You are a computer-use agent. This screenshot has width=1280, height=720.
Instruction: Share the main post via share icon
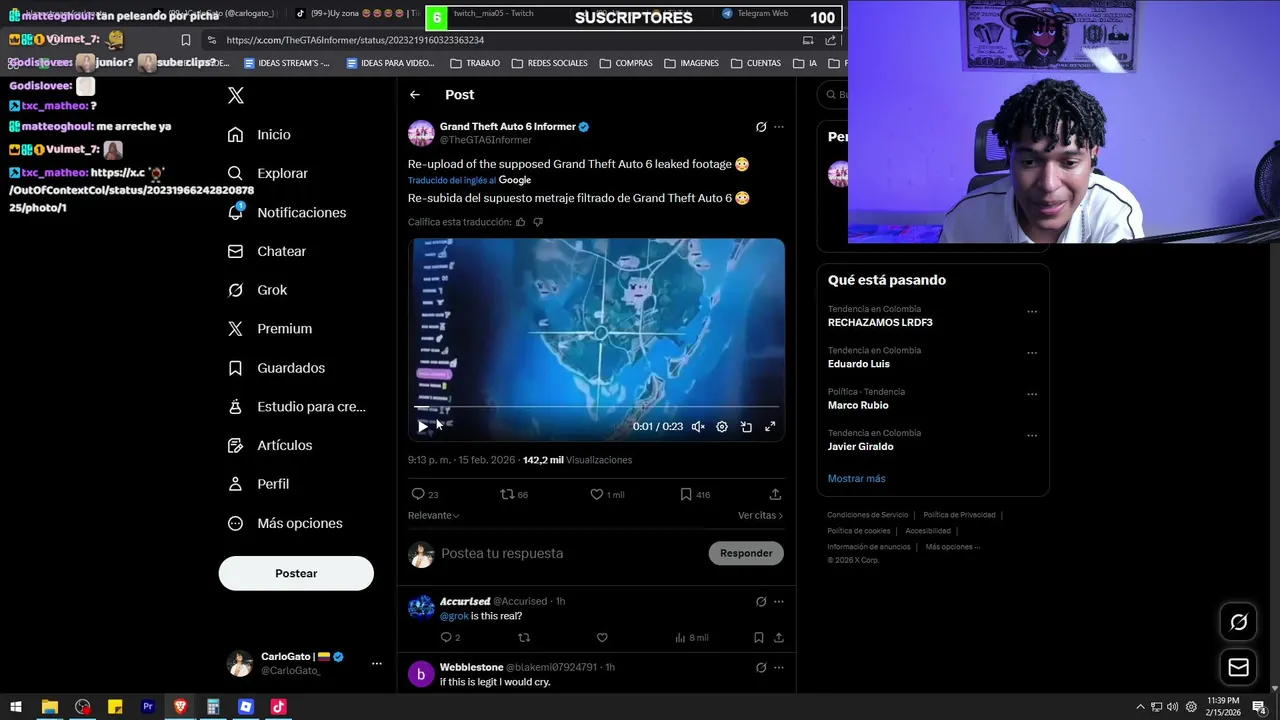[x=775, y=494]
